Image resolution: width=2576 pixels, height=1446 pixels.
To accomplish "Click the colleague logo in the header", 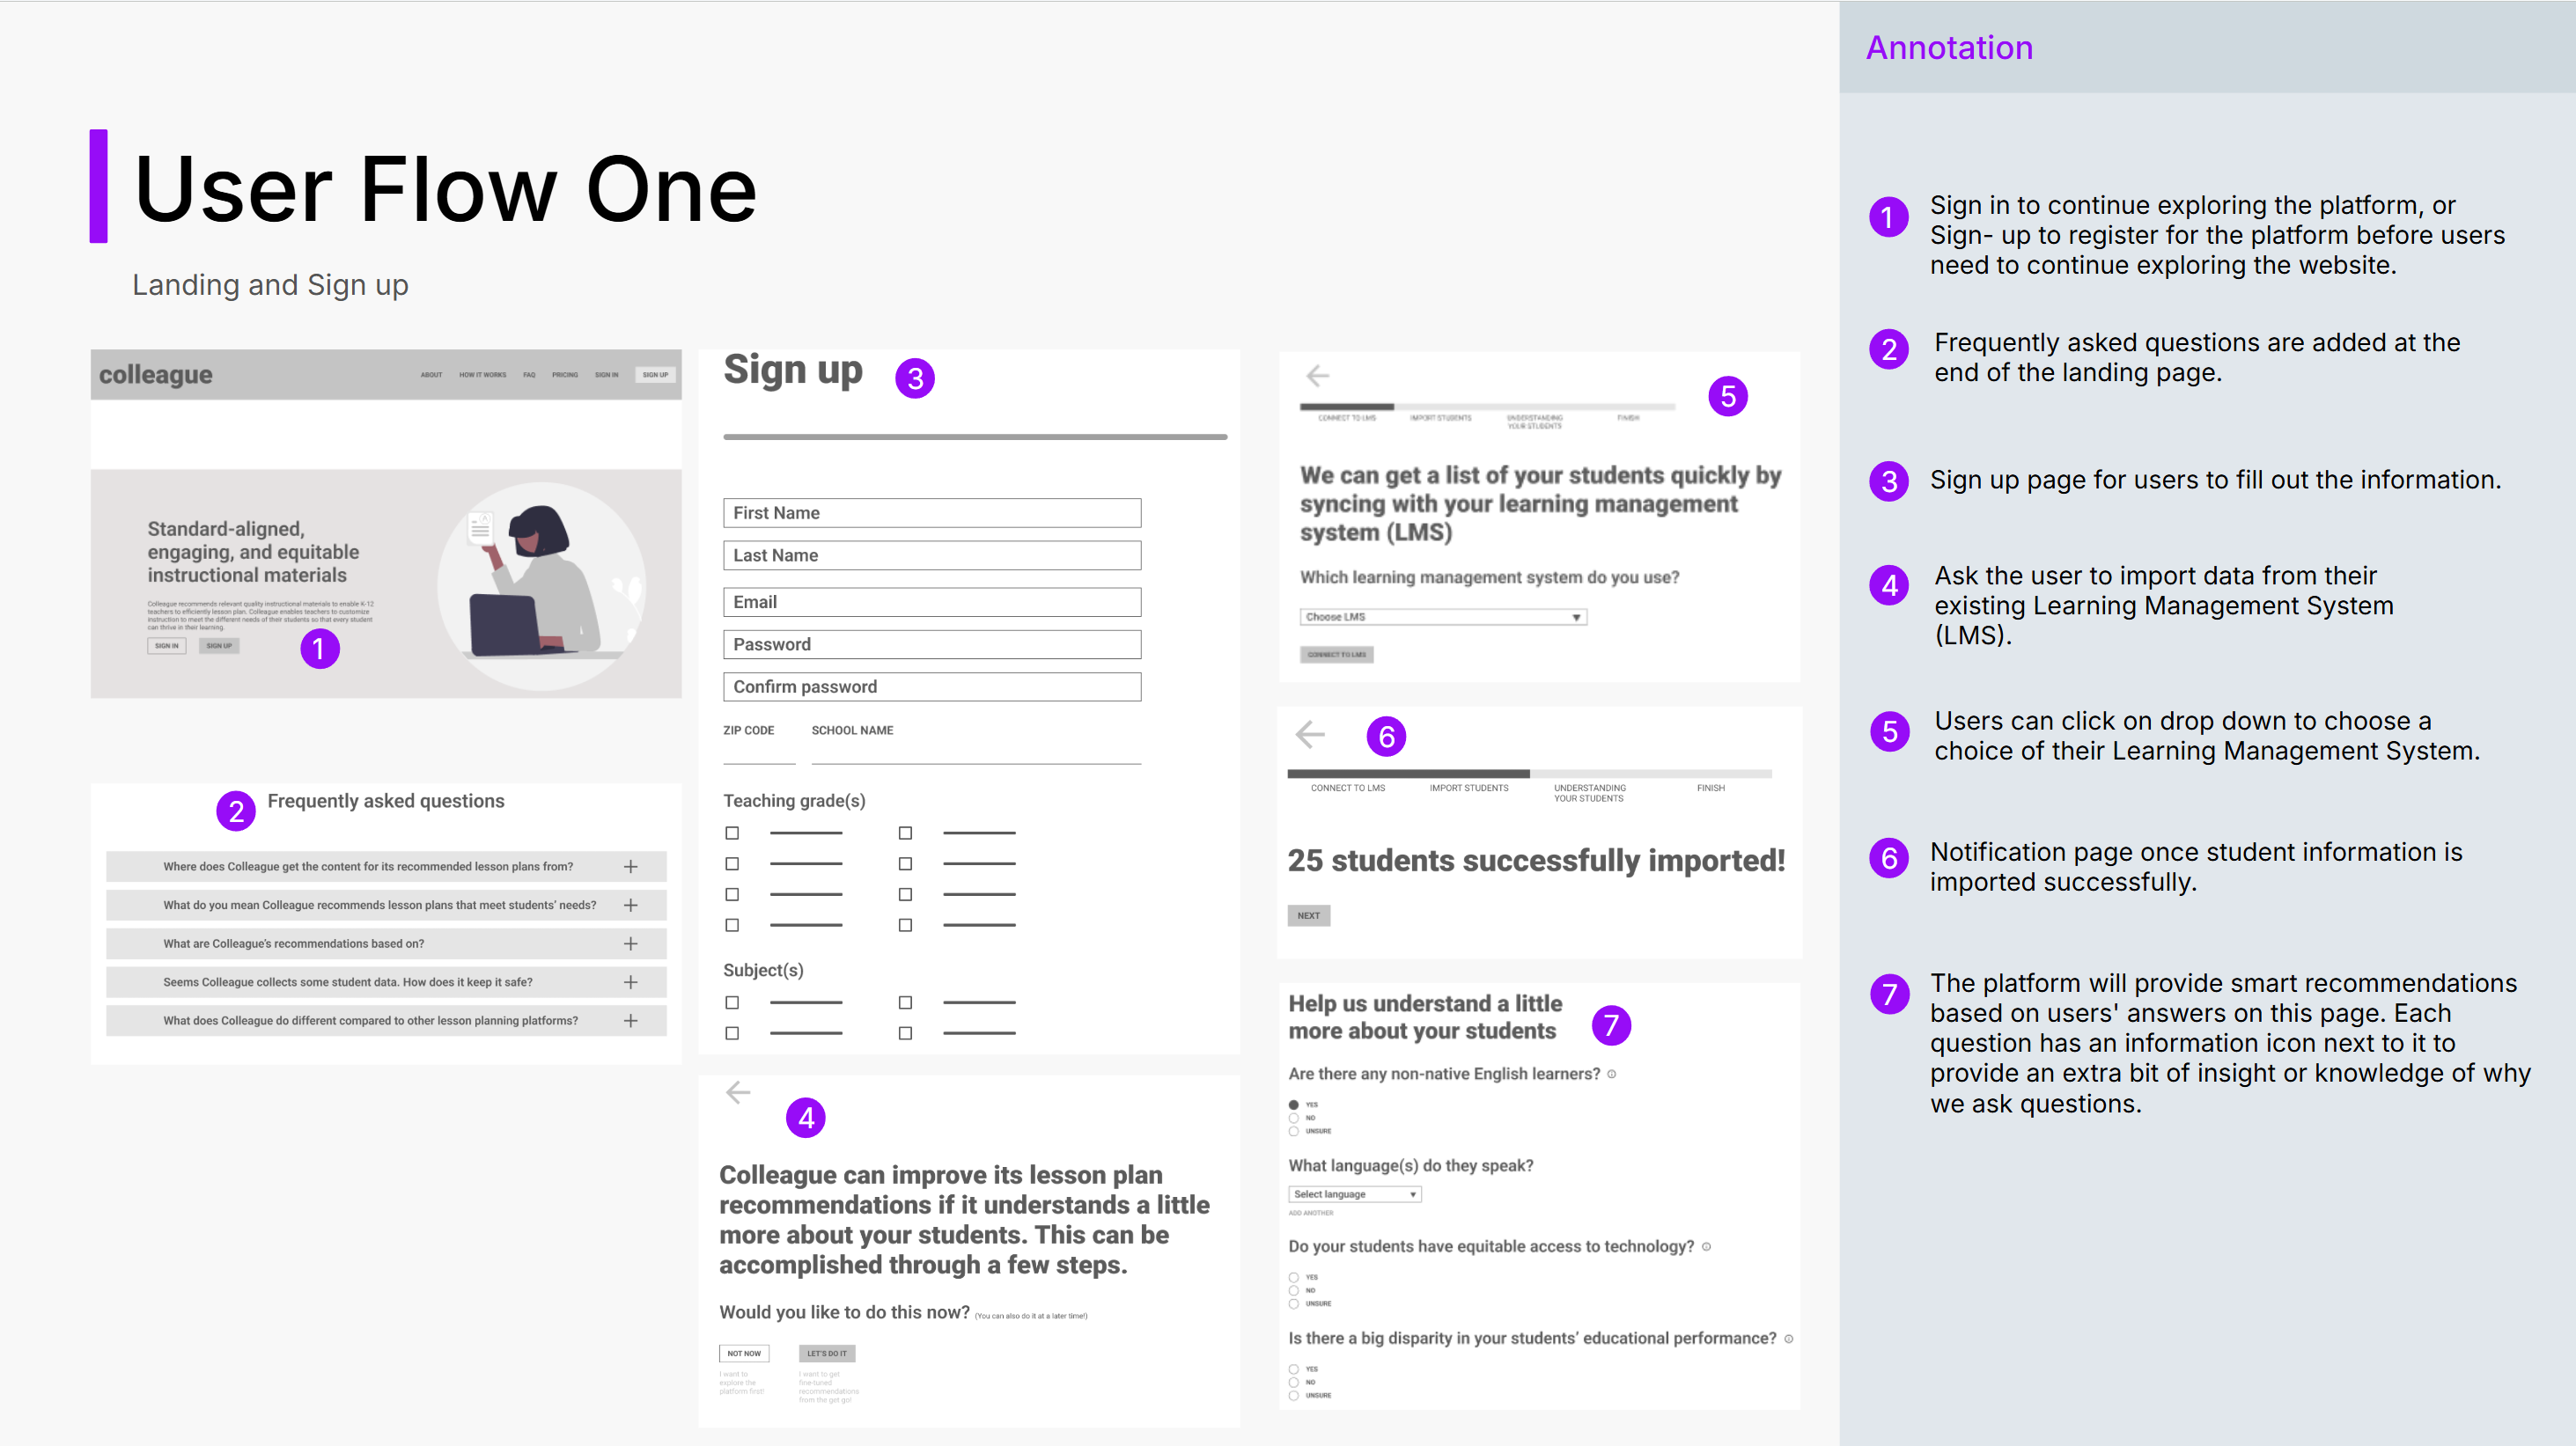I will 155,375.
